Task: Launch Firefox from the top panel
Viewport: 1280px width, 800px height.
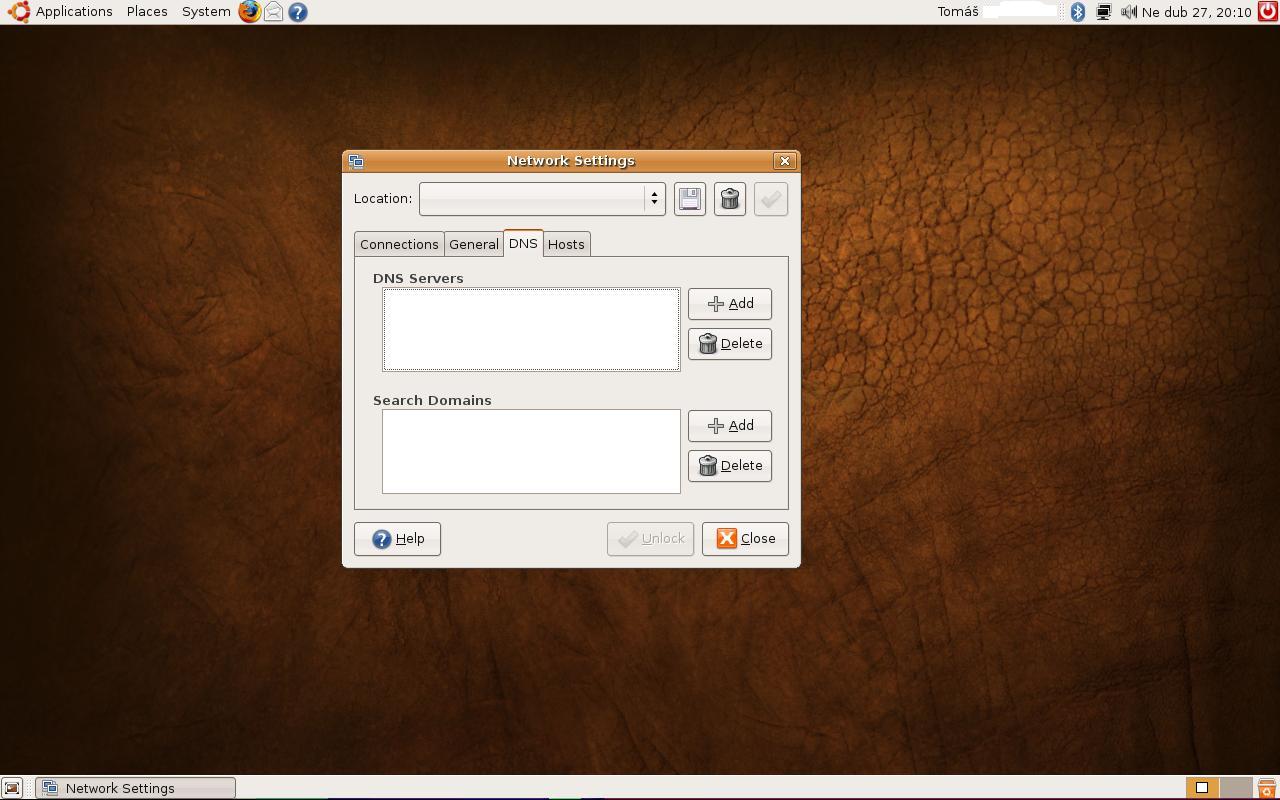Action: [x=249, y=12]
